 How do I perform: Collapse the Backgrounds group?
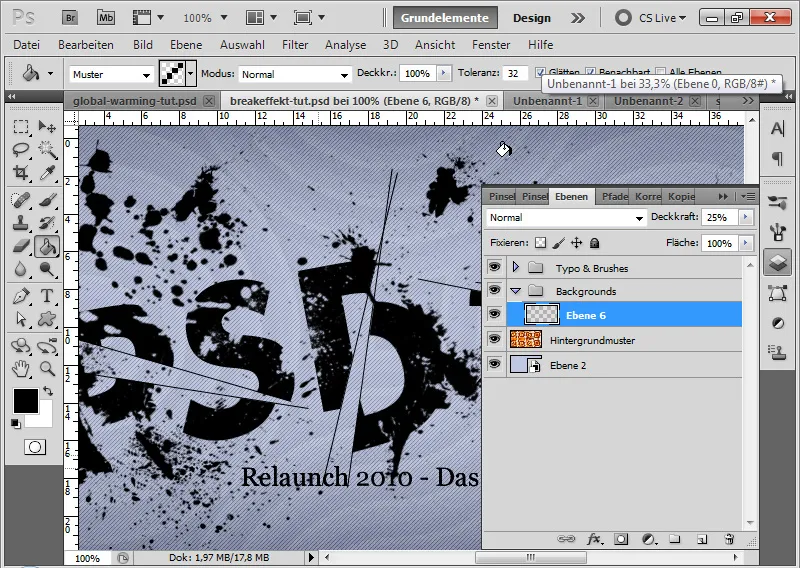coord(515,291)
